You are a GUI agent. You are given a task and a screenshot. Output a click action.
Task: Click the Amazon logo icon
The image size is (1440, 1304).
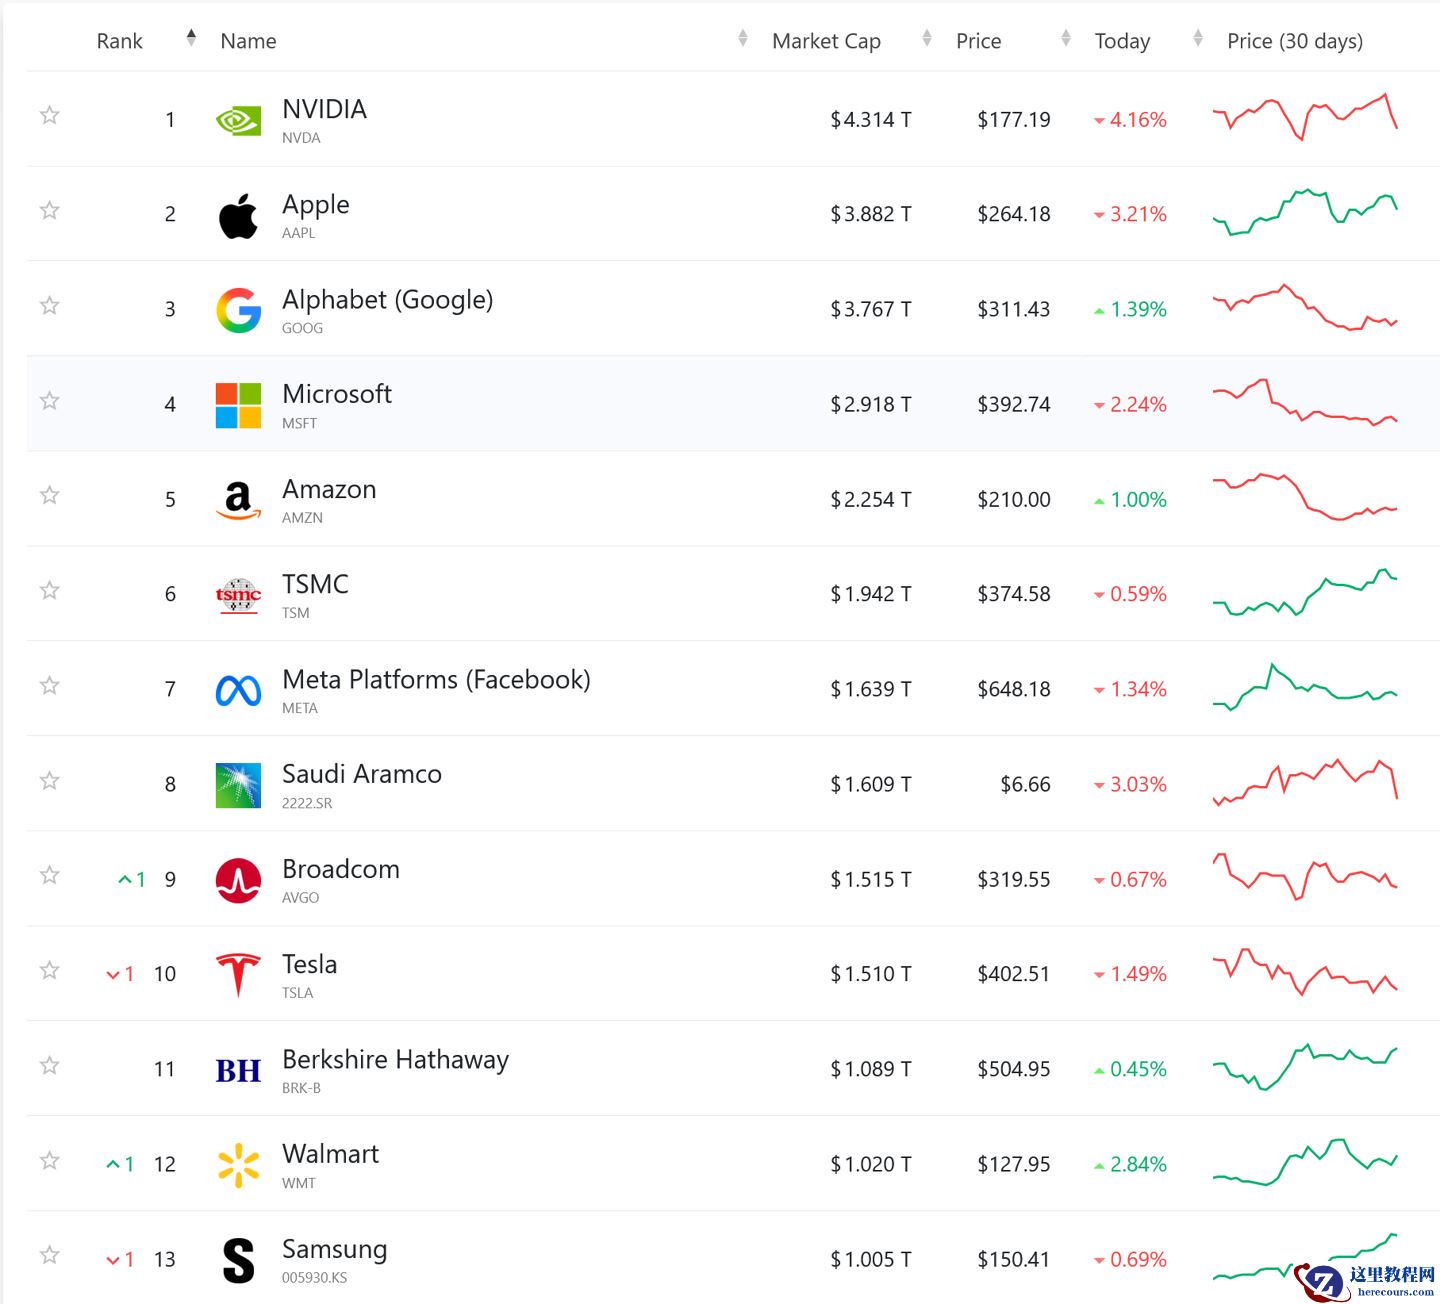click(238, 499)
